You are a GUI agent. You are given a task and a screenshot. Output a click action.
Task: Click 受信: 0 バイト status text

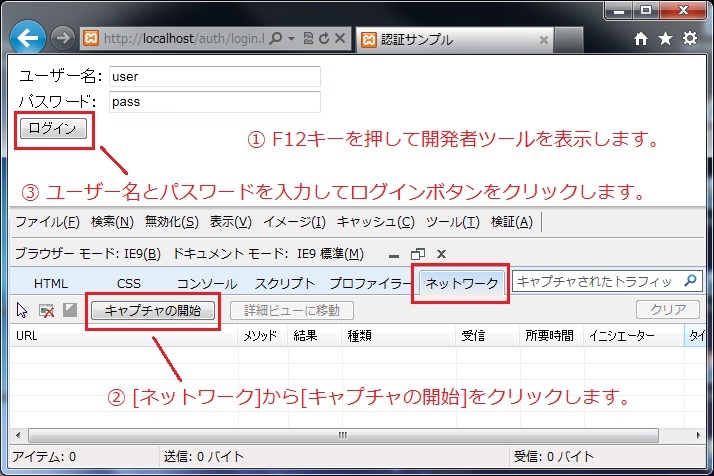click(554, 456)
